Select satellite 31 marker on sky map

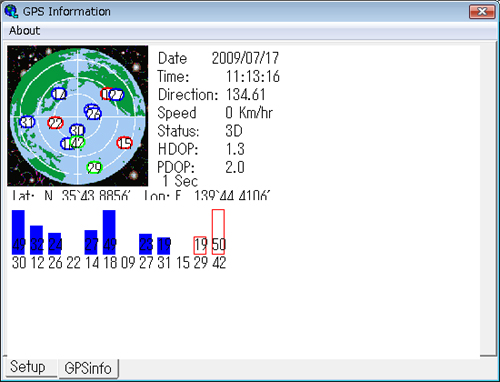tap(27, 122)
